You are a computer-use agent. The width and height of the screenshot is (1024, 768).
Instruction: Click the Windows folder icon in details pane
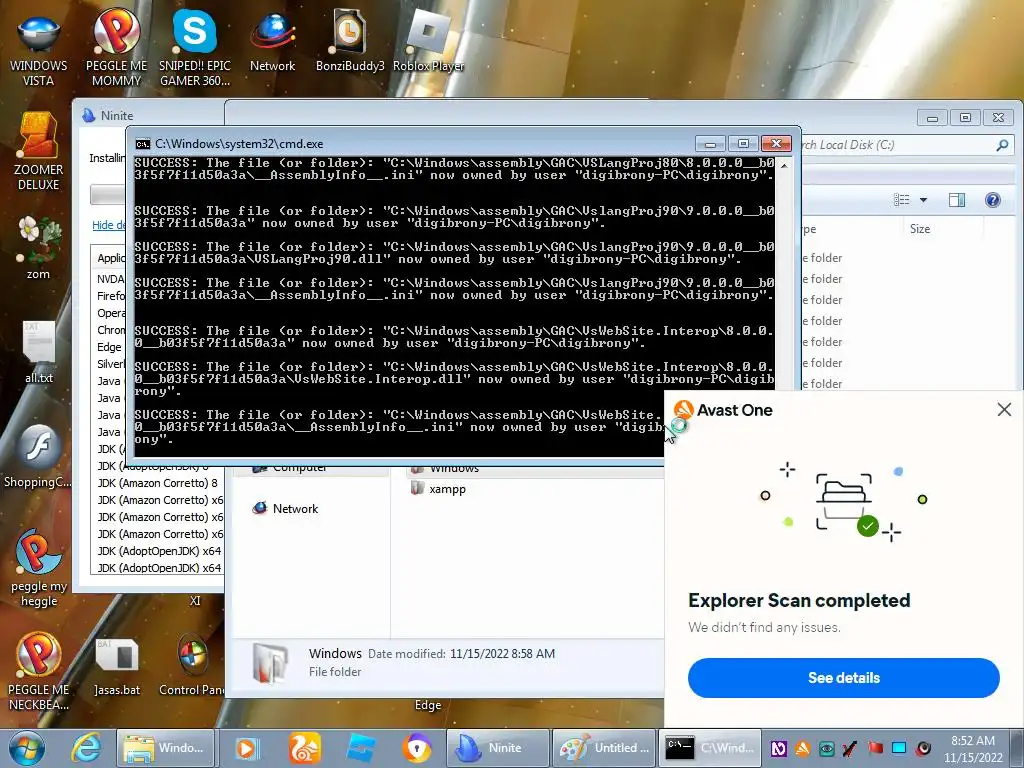pyautogui.click(x=270, y=664)
